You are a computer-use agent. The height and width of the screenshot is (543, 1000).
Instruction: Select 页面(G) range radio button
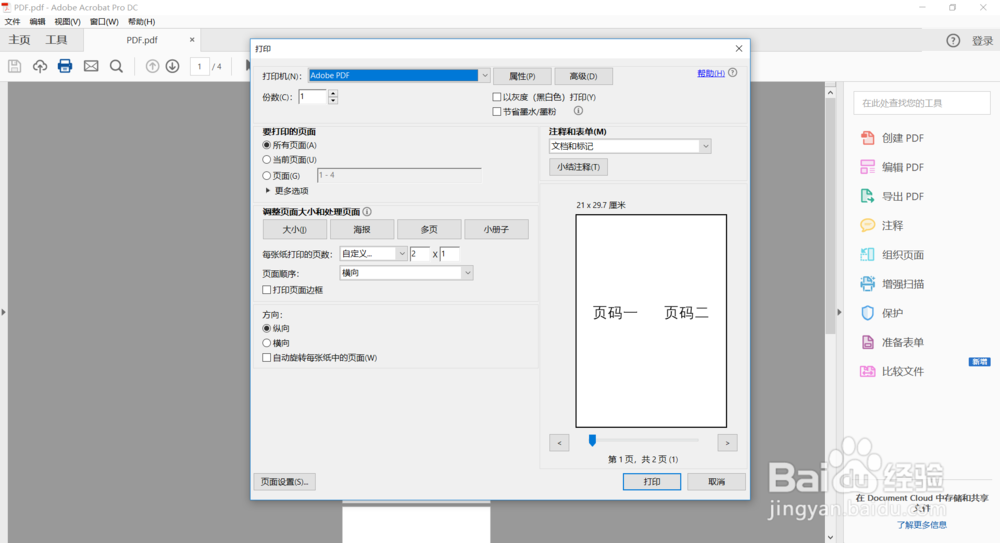pos(267,175)
